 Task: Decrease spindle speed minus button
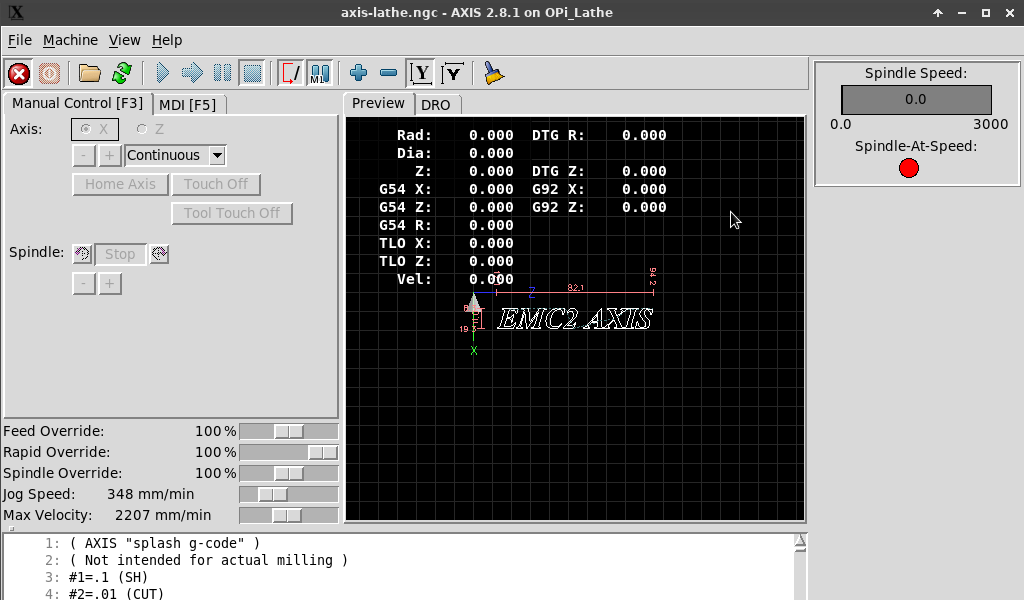[84, 283]
